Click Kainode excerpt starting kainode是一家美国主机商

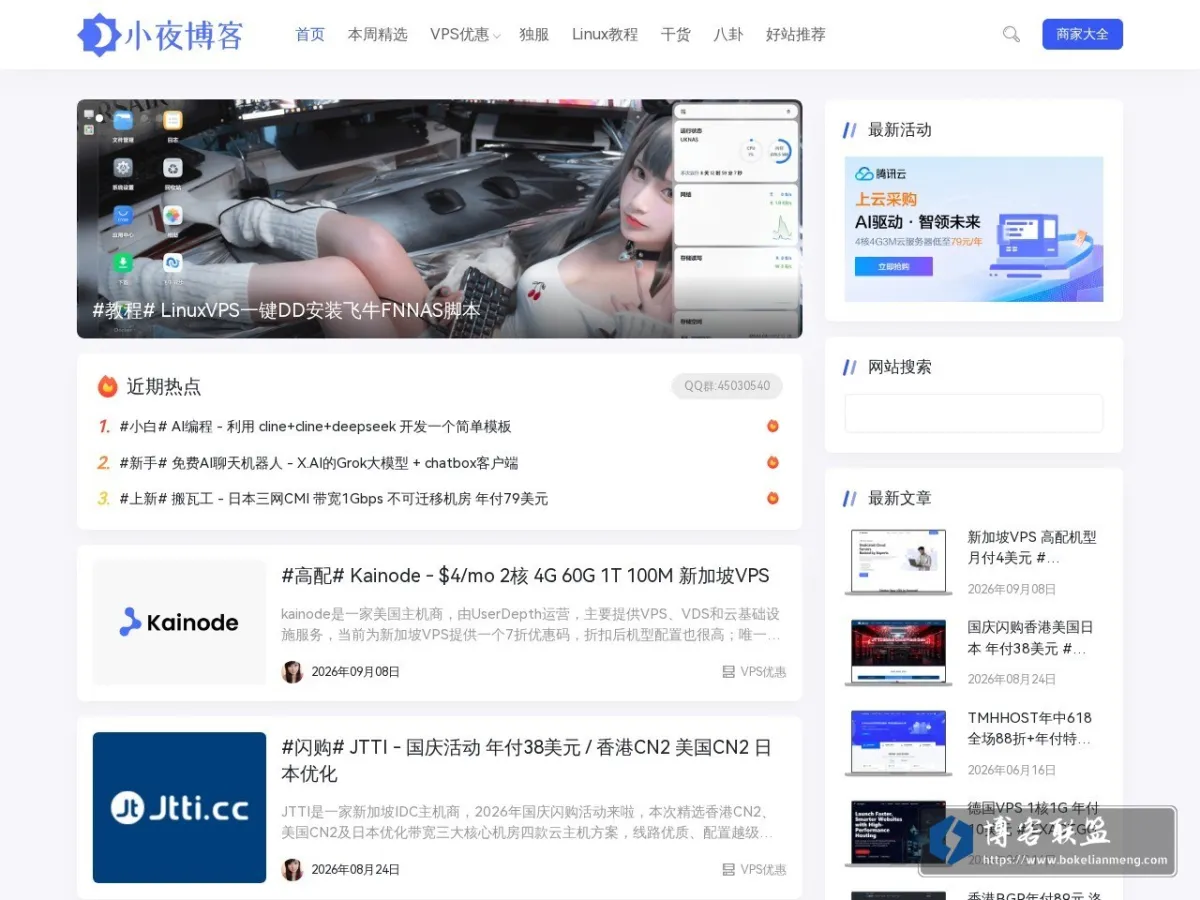pos(530,624)
